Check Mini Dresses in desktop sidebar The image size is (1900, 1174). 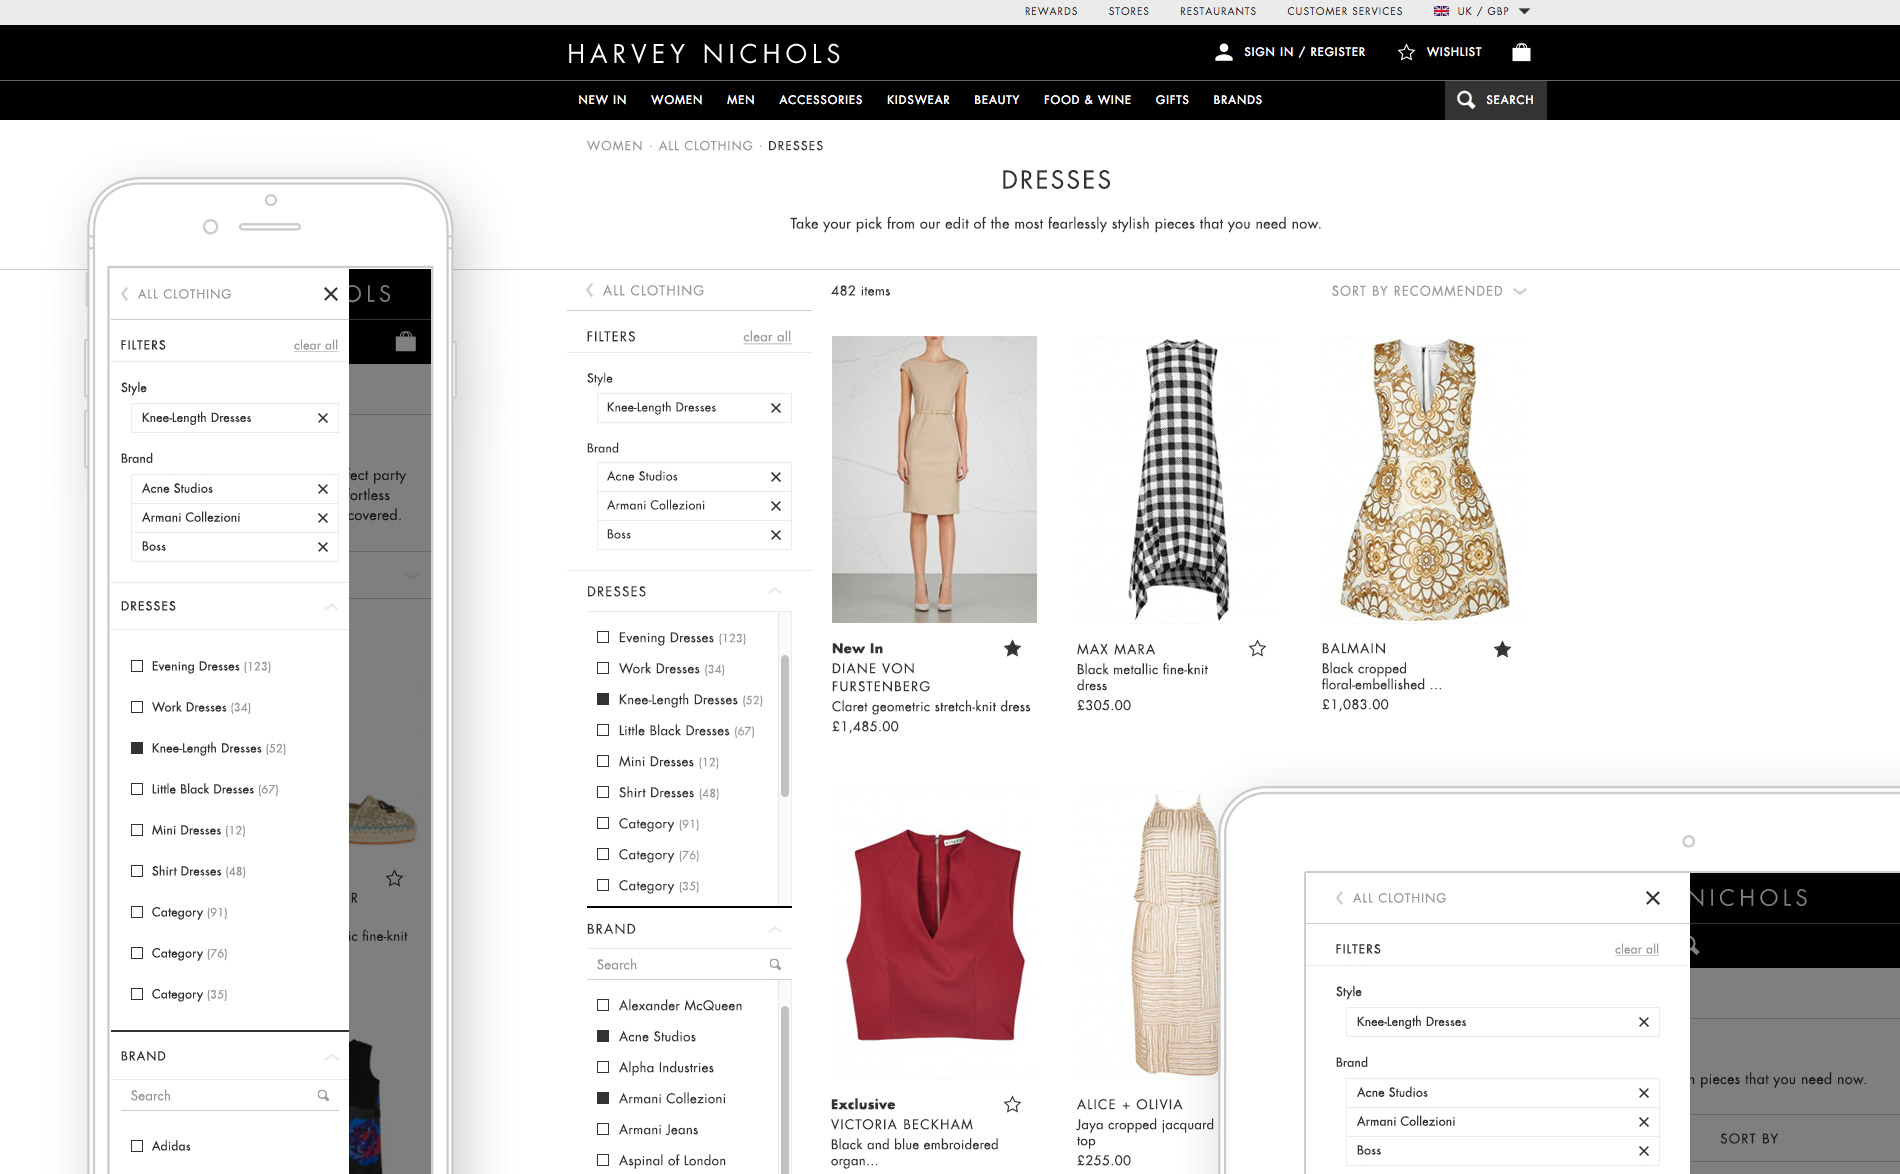coord(603,761)
